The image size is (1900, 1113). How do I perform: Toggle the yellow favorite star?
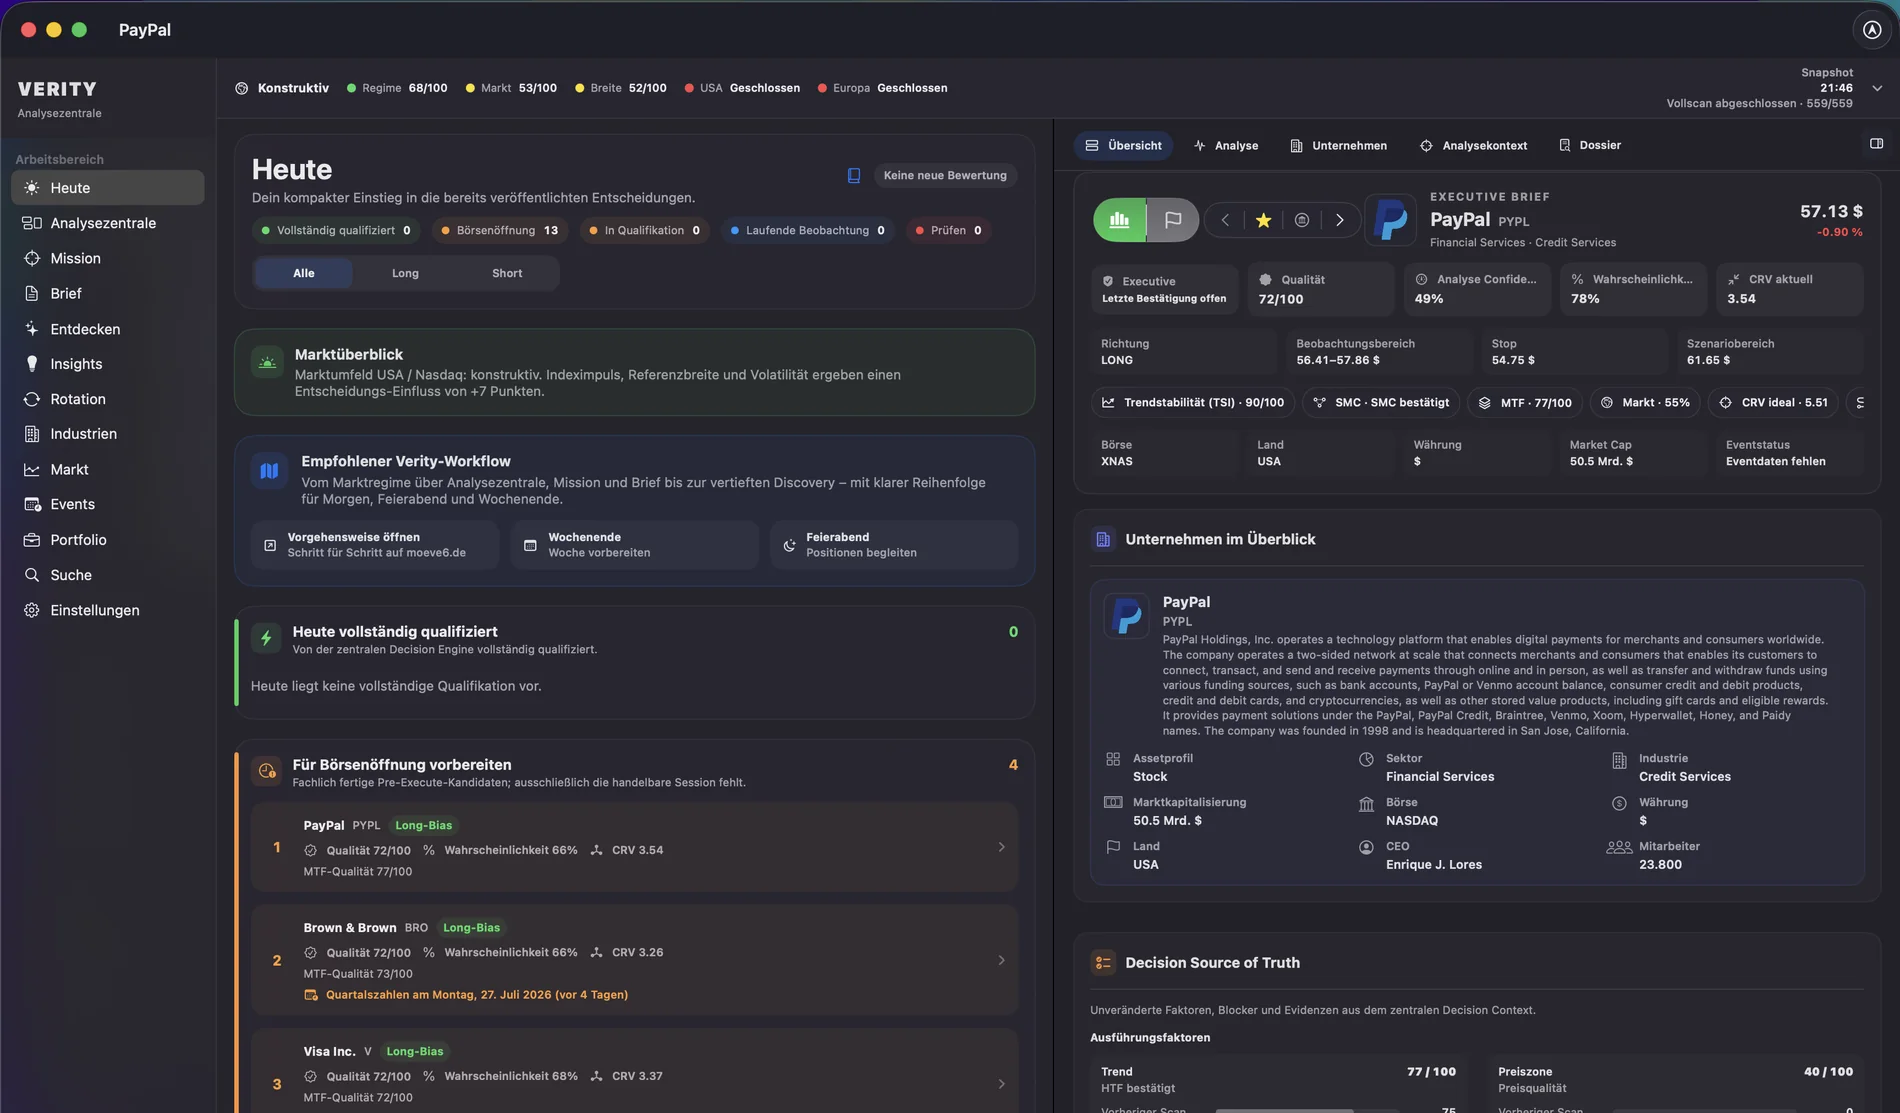[x=1263, y=220]
